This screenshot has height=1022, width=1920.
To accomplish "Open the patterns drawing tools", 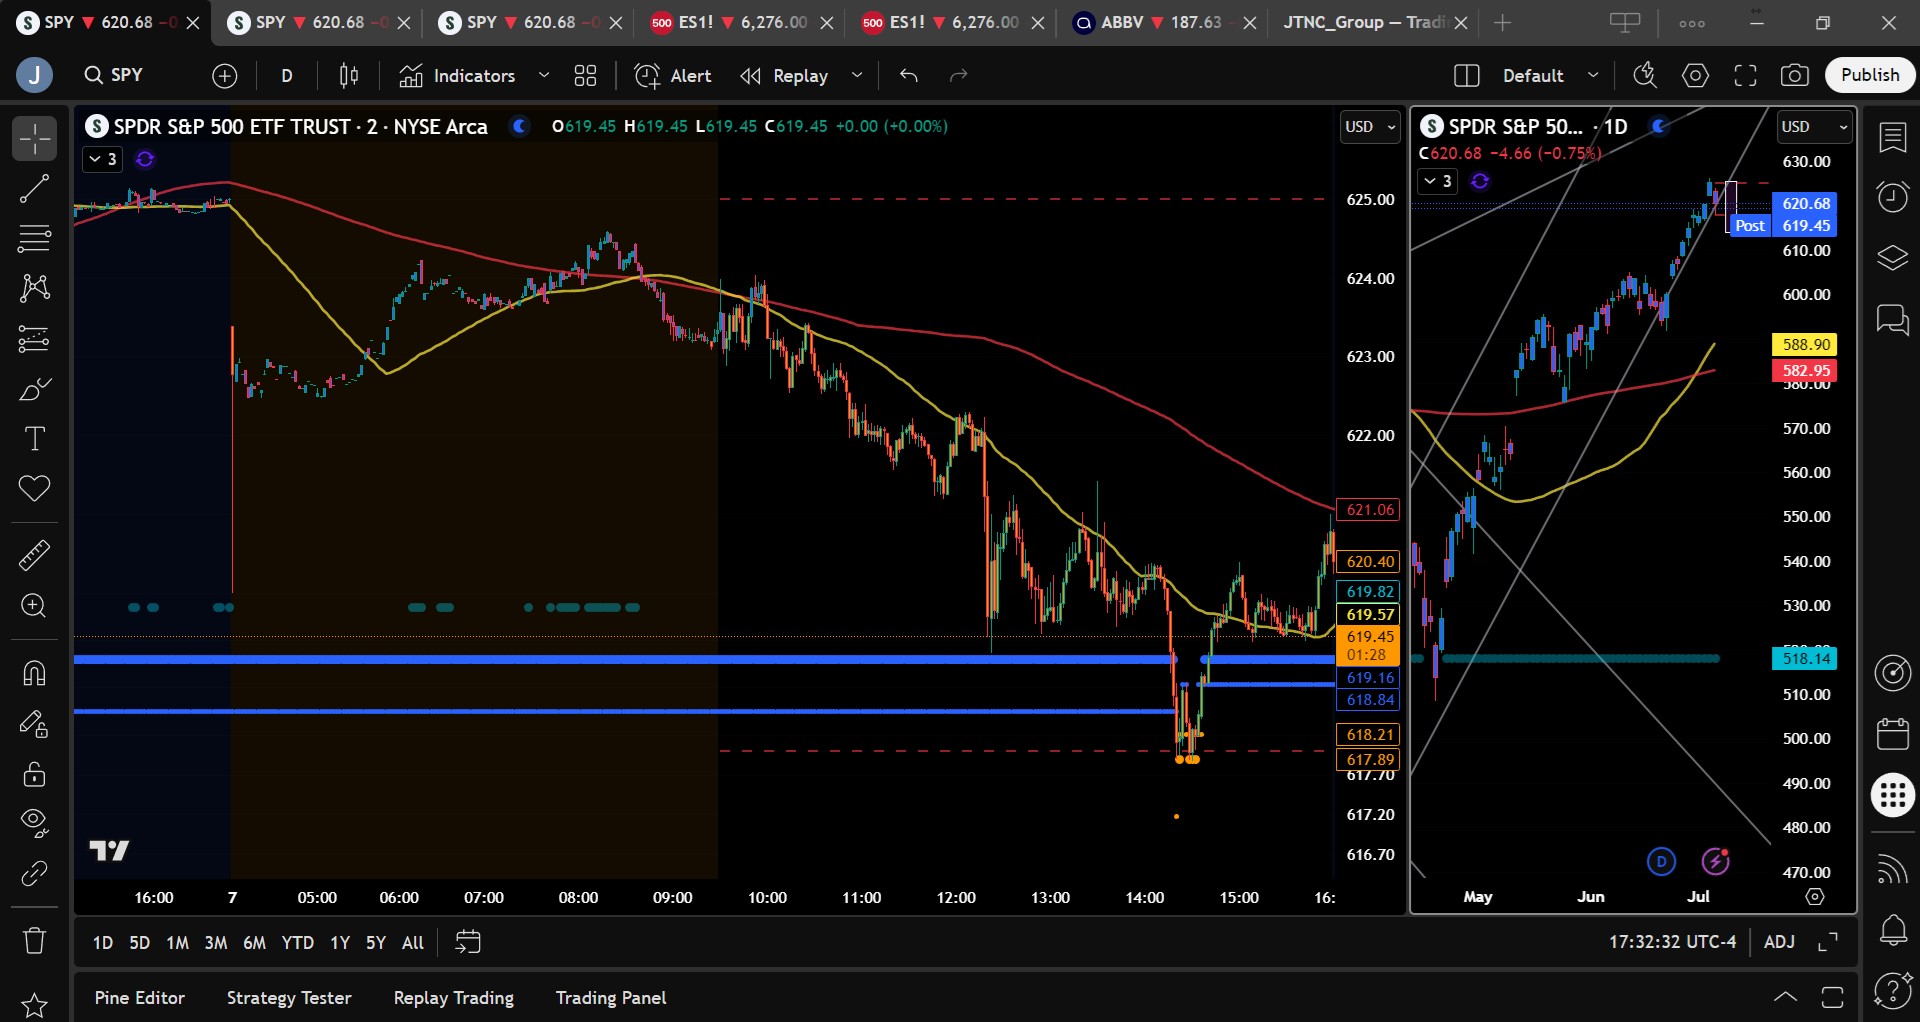I will point(34,288).
